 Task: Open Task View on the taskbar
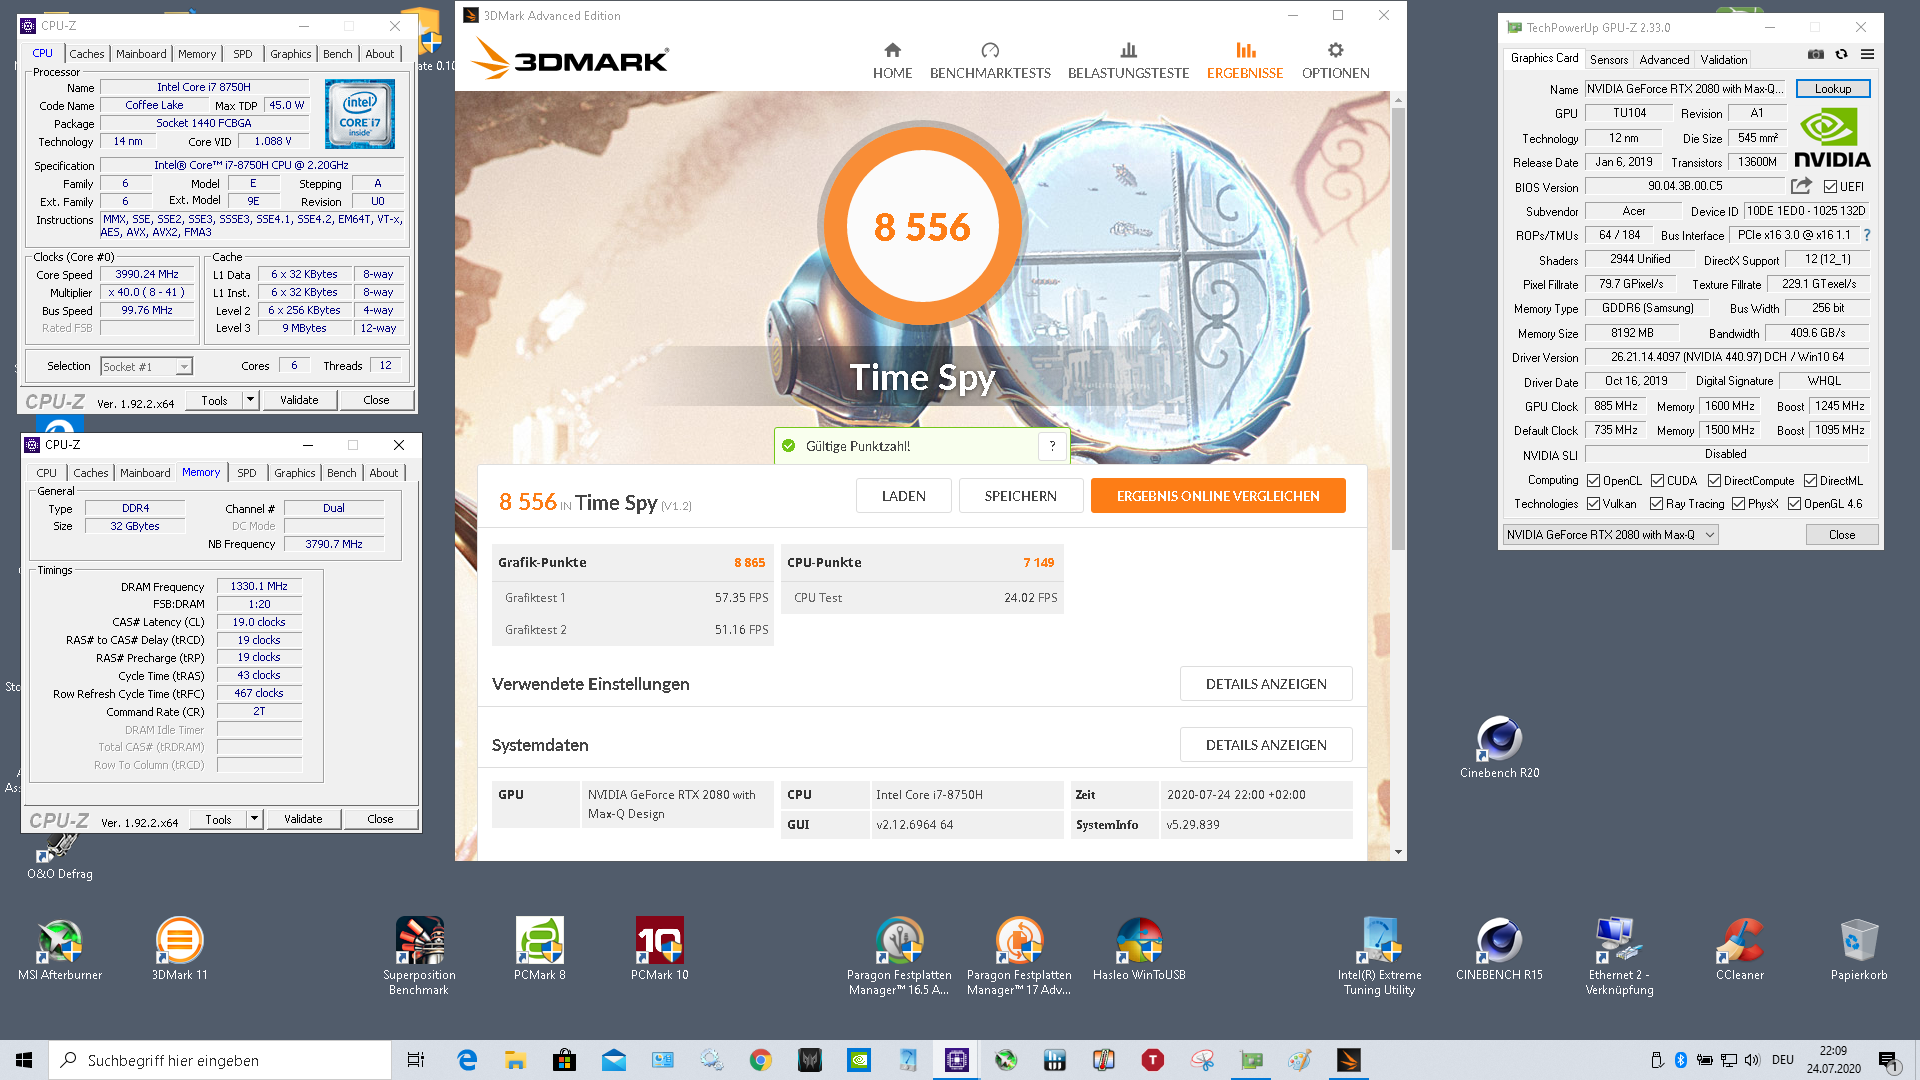pyautogui.click(x=416, y=1060)
